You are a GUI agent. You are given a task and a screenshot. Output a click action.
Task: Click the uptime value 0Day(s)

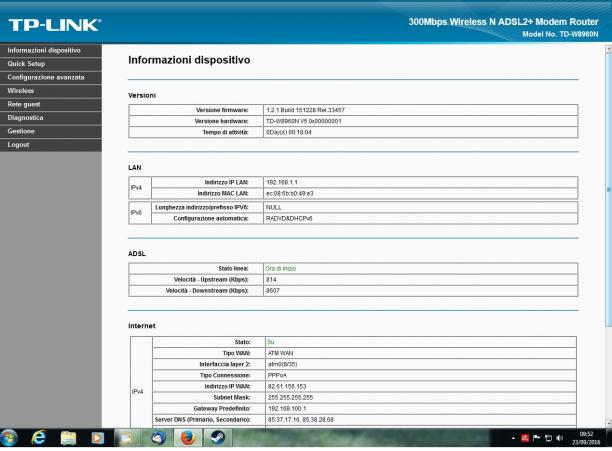pyautogui.click(x=289, y=132)
